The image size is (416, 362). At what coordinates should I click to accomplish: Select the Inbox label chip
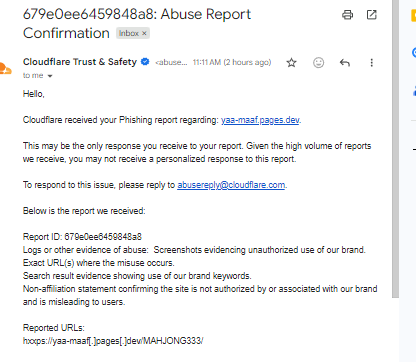129,33
